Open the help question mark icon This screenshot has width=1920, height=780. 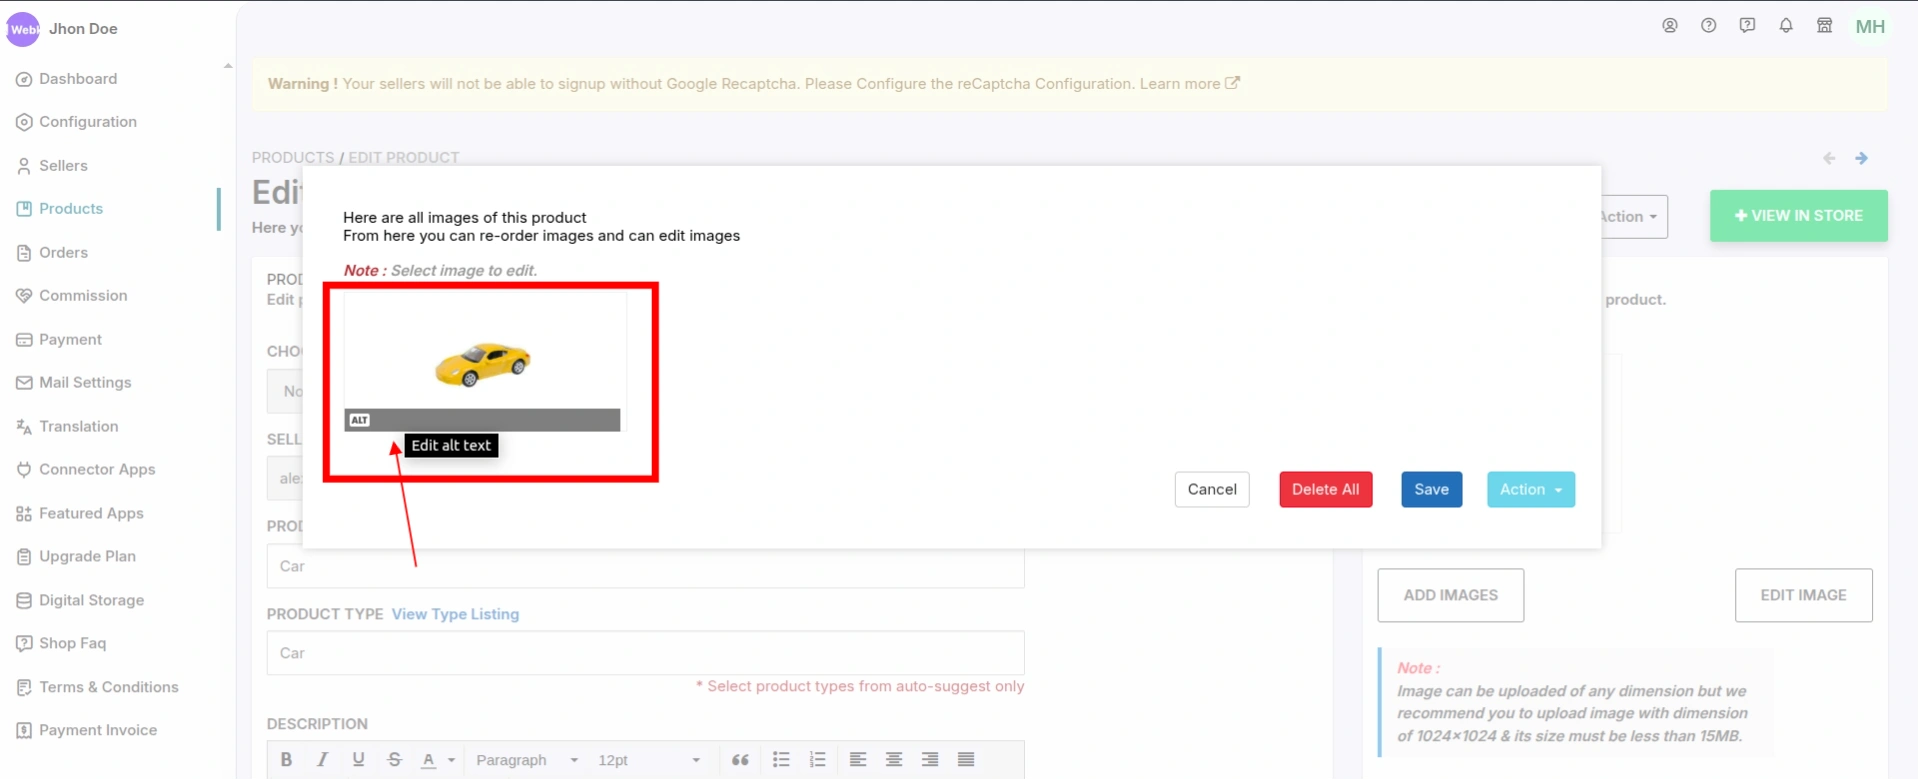click(x=1709, y=26)
